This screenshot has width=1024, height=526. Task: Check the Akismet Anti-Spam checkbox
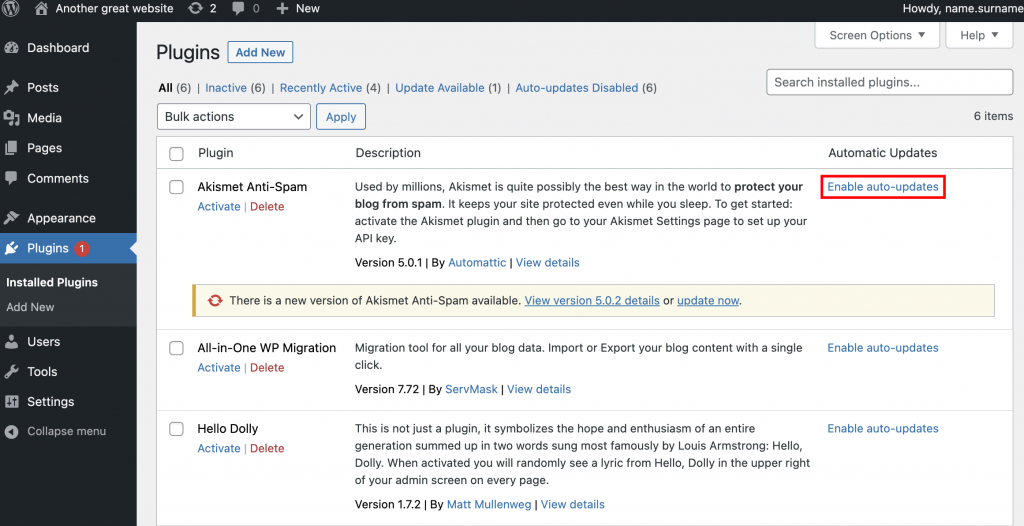coord(176,187)
